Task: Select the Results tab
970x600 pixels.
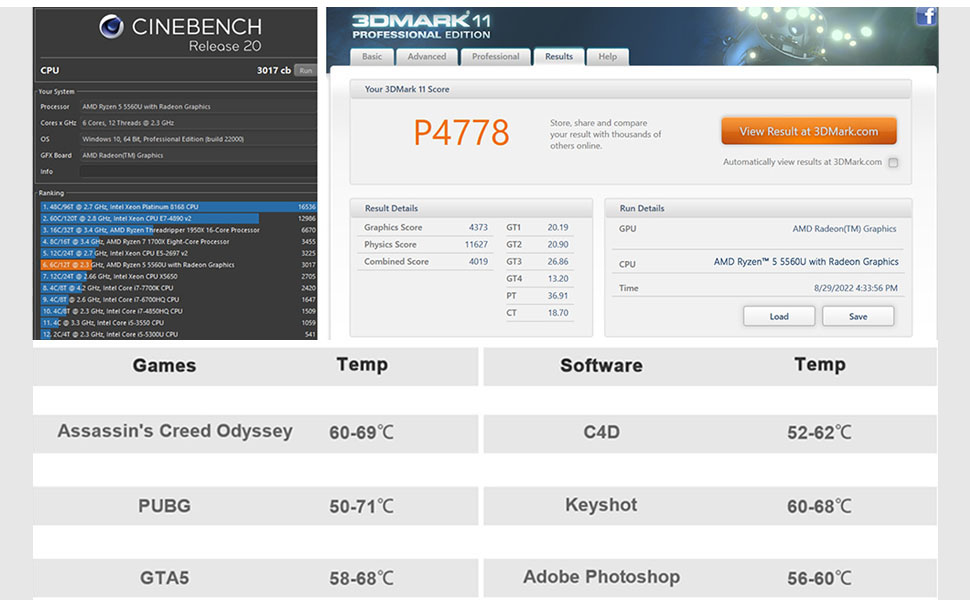Action: [559, 56]
